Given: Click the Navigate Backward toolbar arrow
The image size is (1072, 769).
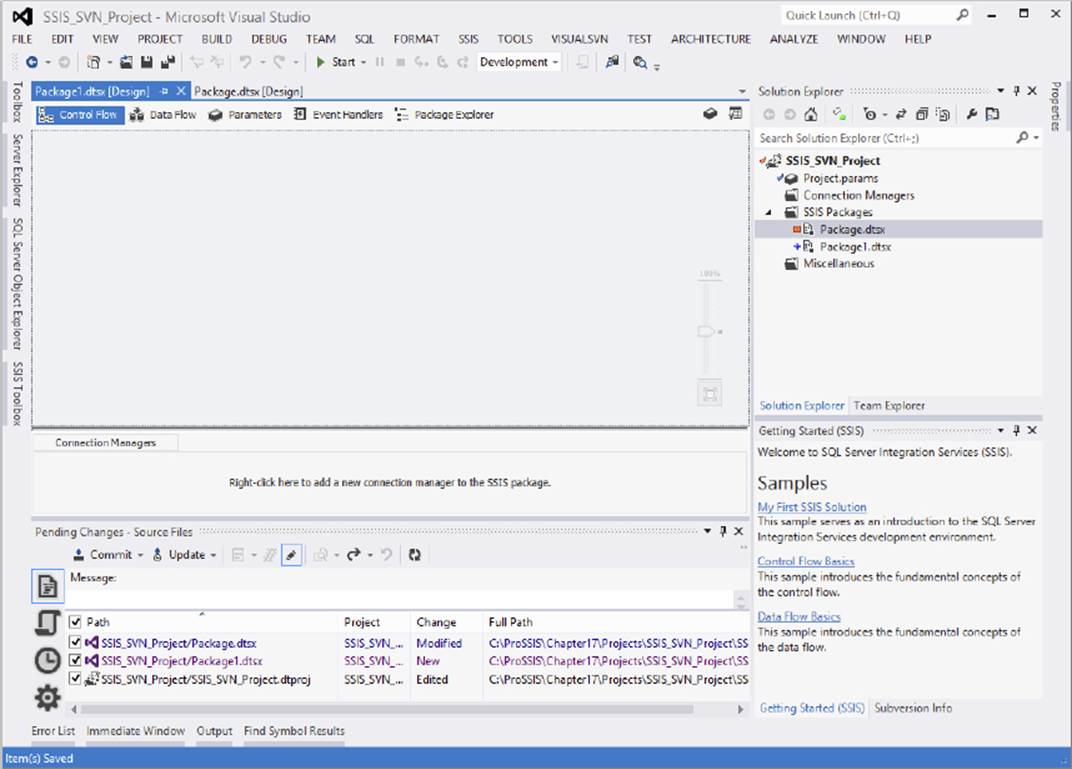Looking at the screenshot, I should click(31, 62).
